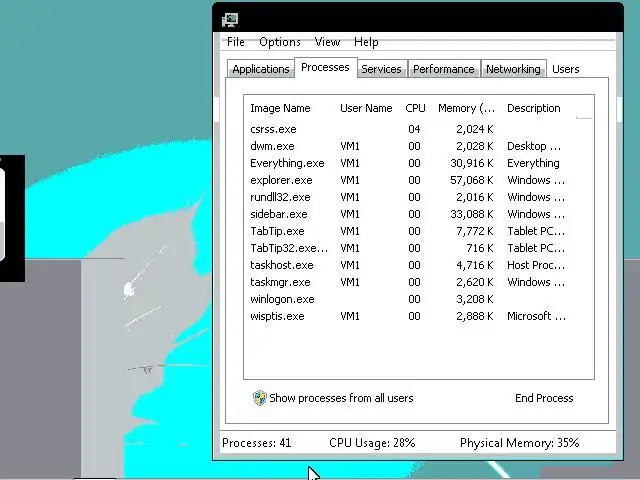Switch to the Applications tab
The image size is (640, 480).
(x=261, y=69)
